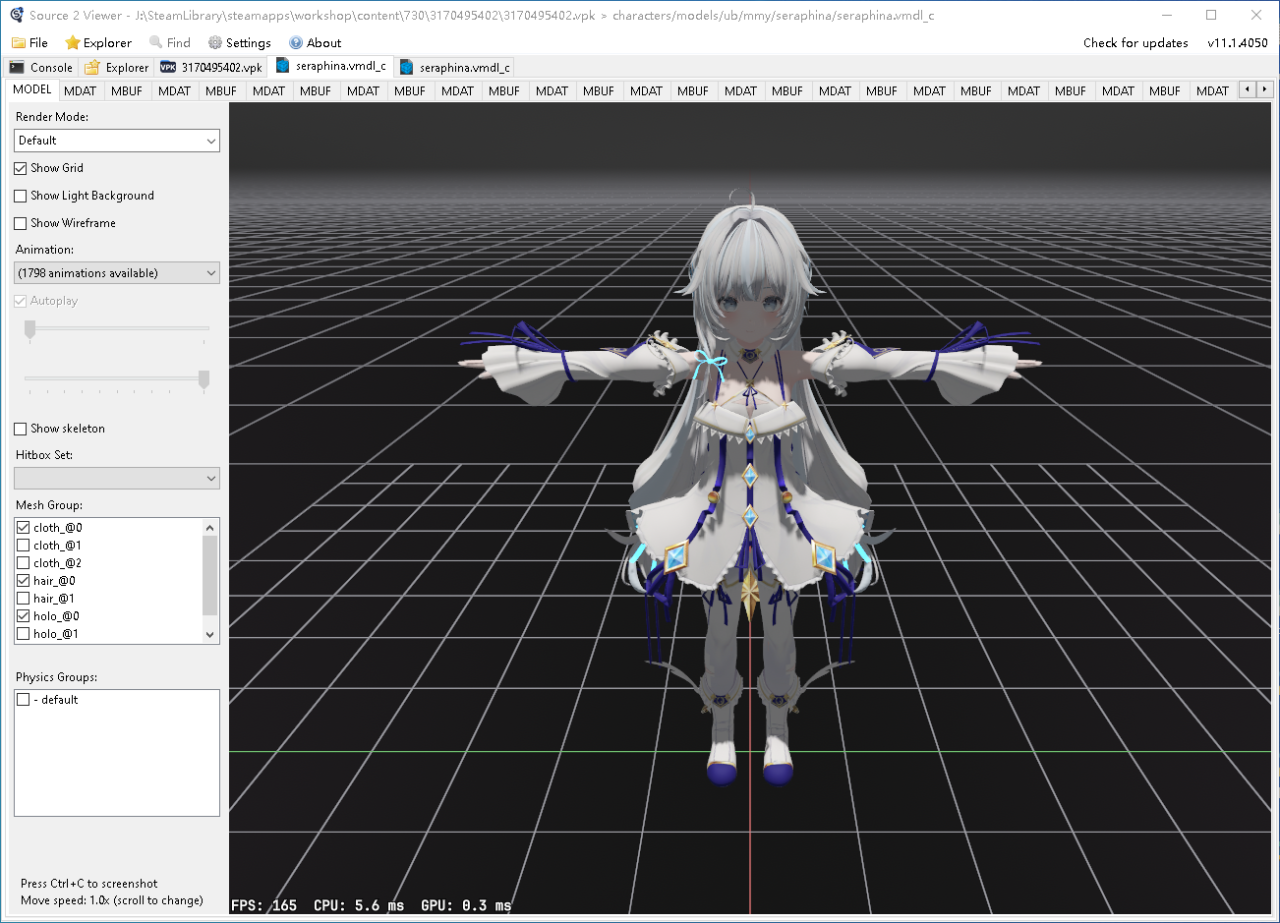Open the Hitbox Set dropdown
The width and height of the screenshot is (1280, 923).
coord(117,478)
